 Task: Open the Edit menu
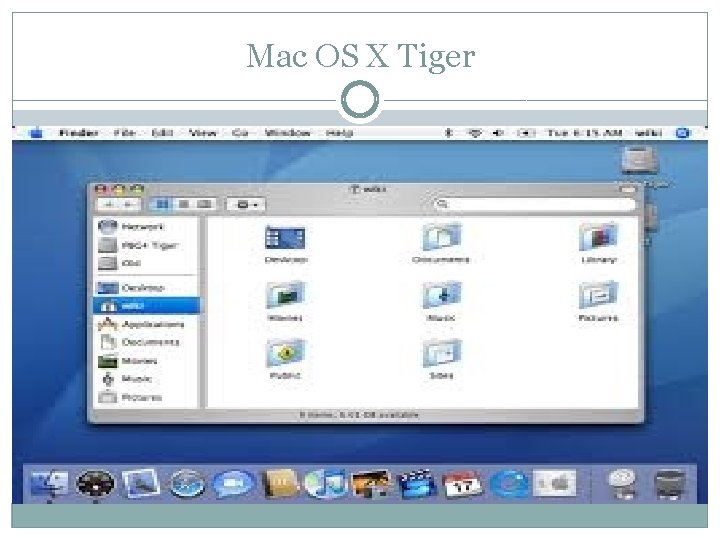(162, 133)
